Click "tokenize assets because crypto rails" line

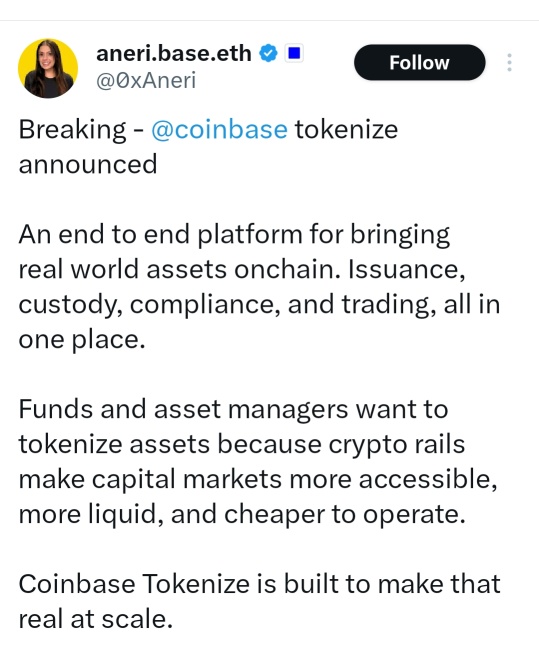[242, 445]
